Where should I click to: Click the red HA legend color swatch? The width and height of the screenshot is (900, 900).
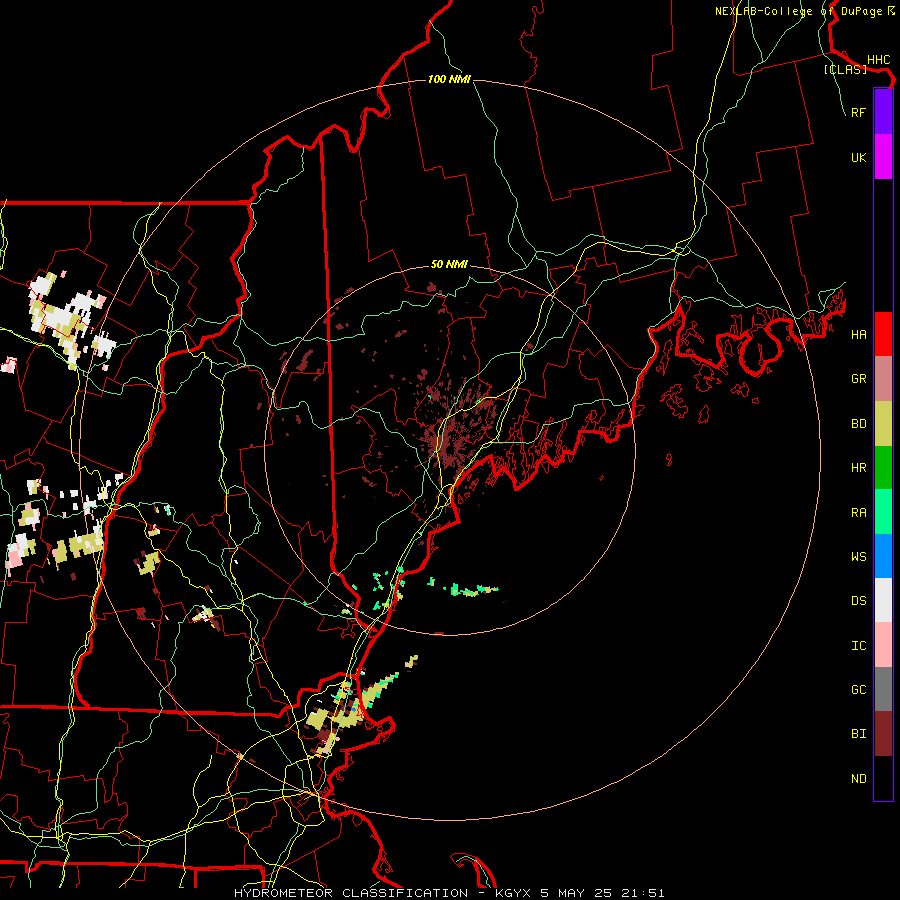883,334
